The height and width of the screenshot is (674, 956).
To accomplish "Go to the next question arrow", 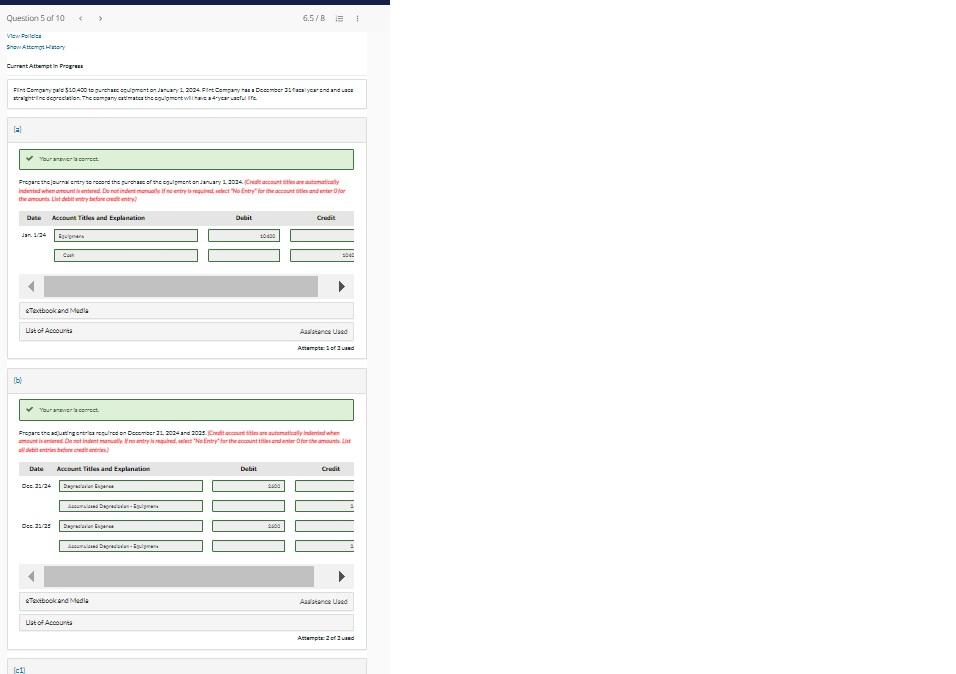I will pyautogui.click(x=100, y=18).
